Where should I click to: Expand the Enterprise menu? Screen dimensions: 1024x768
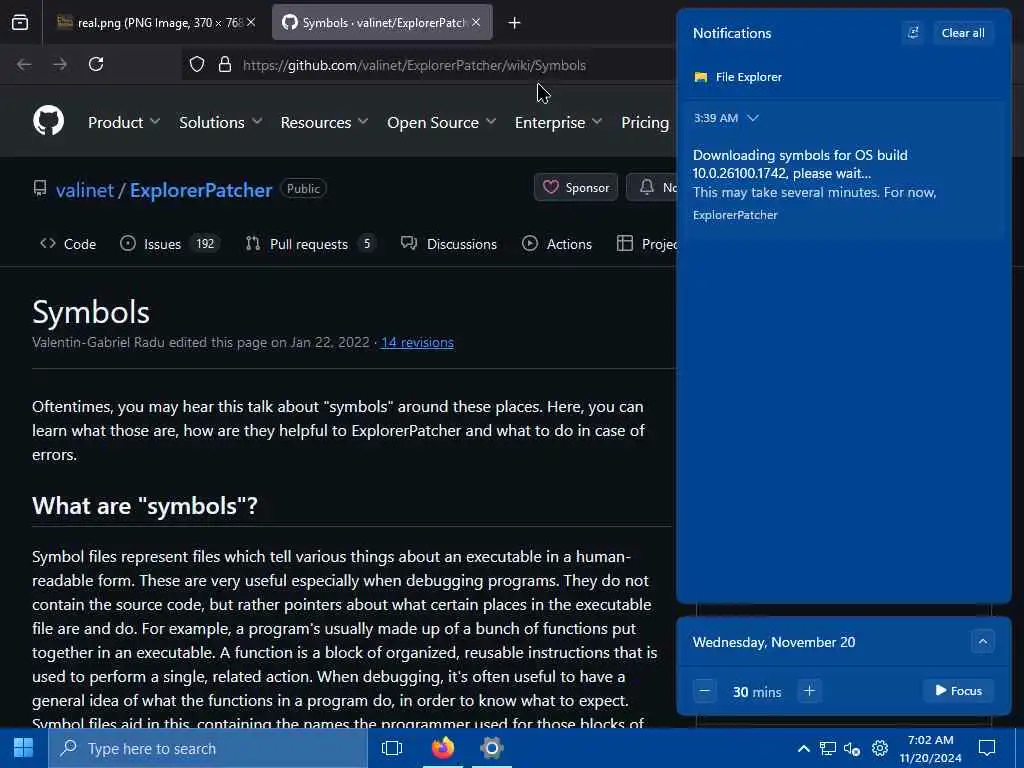558,122
